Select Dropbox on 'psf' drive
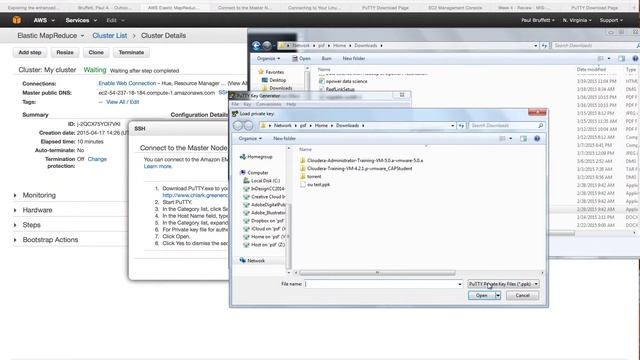 pyautogui.click(x=264, y=221)
